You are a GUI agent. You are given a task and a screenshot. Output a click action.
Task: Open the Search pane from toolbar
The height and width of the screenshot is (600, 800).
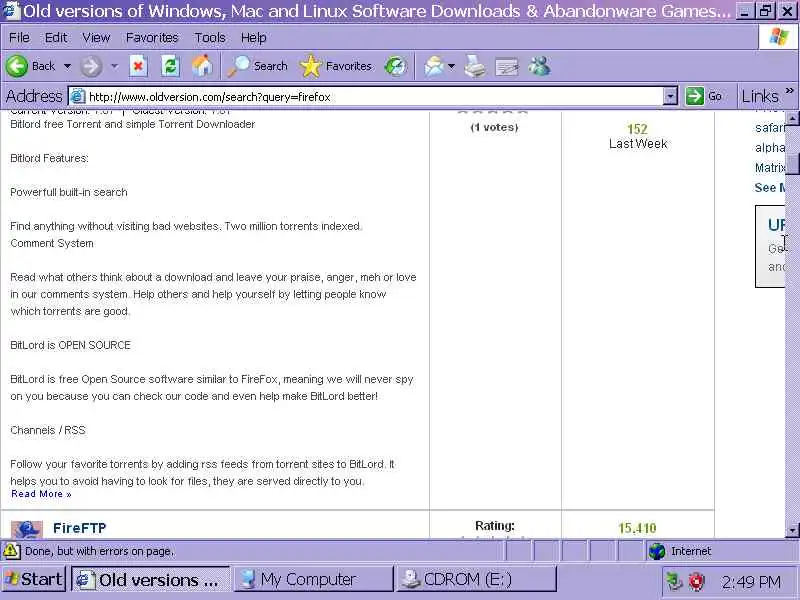coord(258,66)
